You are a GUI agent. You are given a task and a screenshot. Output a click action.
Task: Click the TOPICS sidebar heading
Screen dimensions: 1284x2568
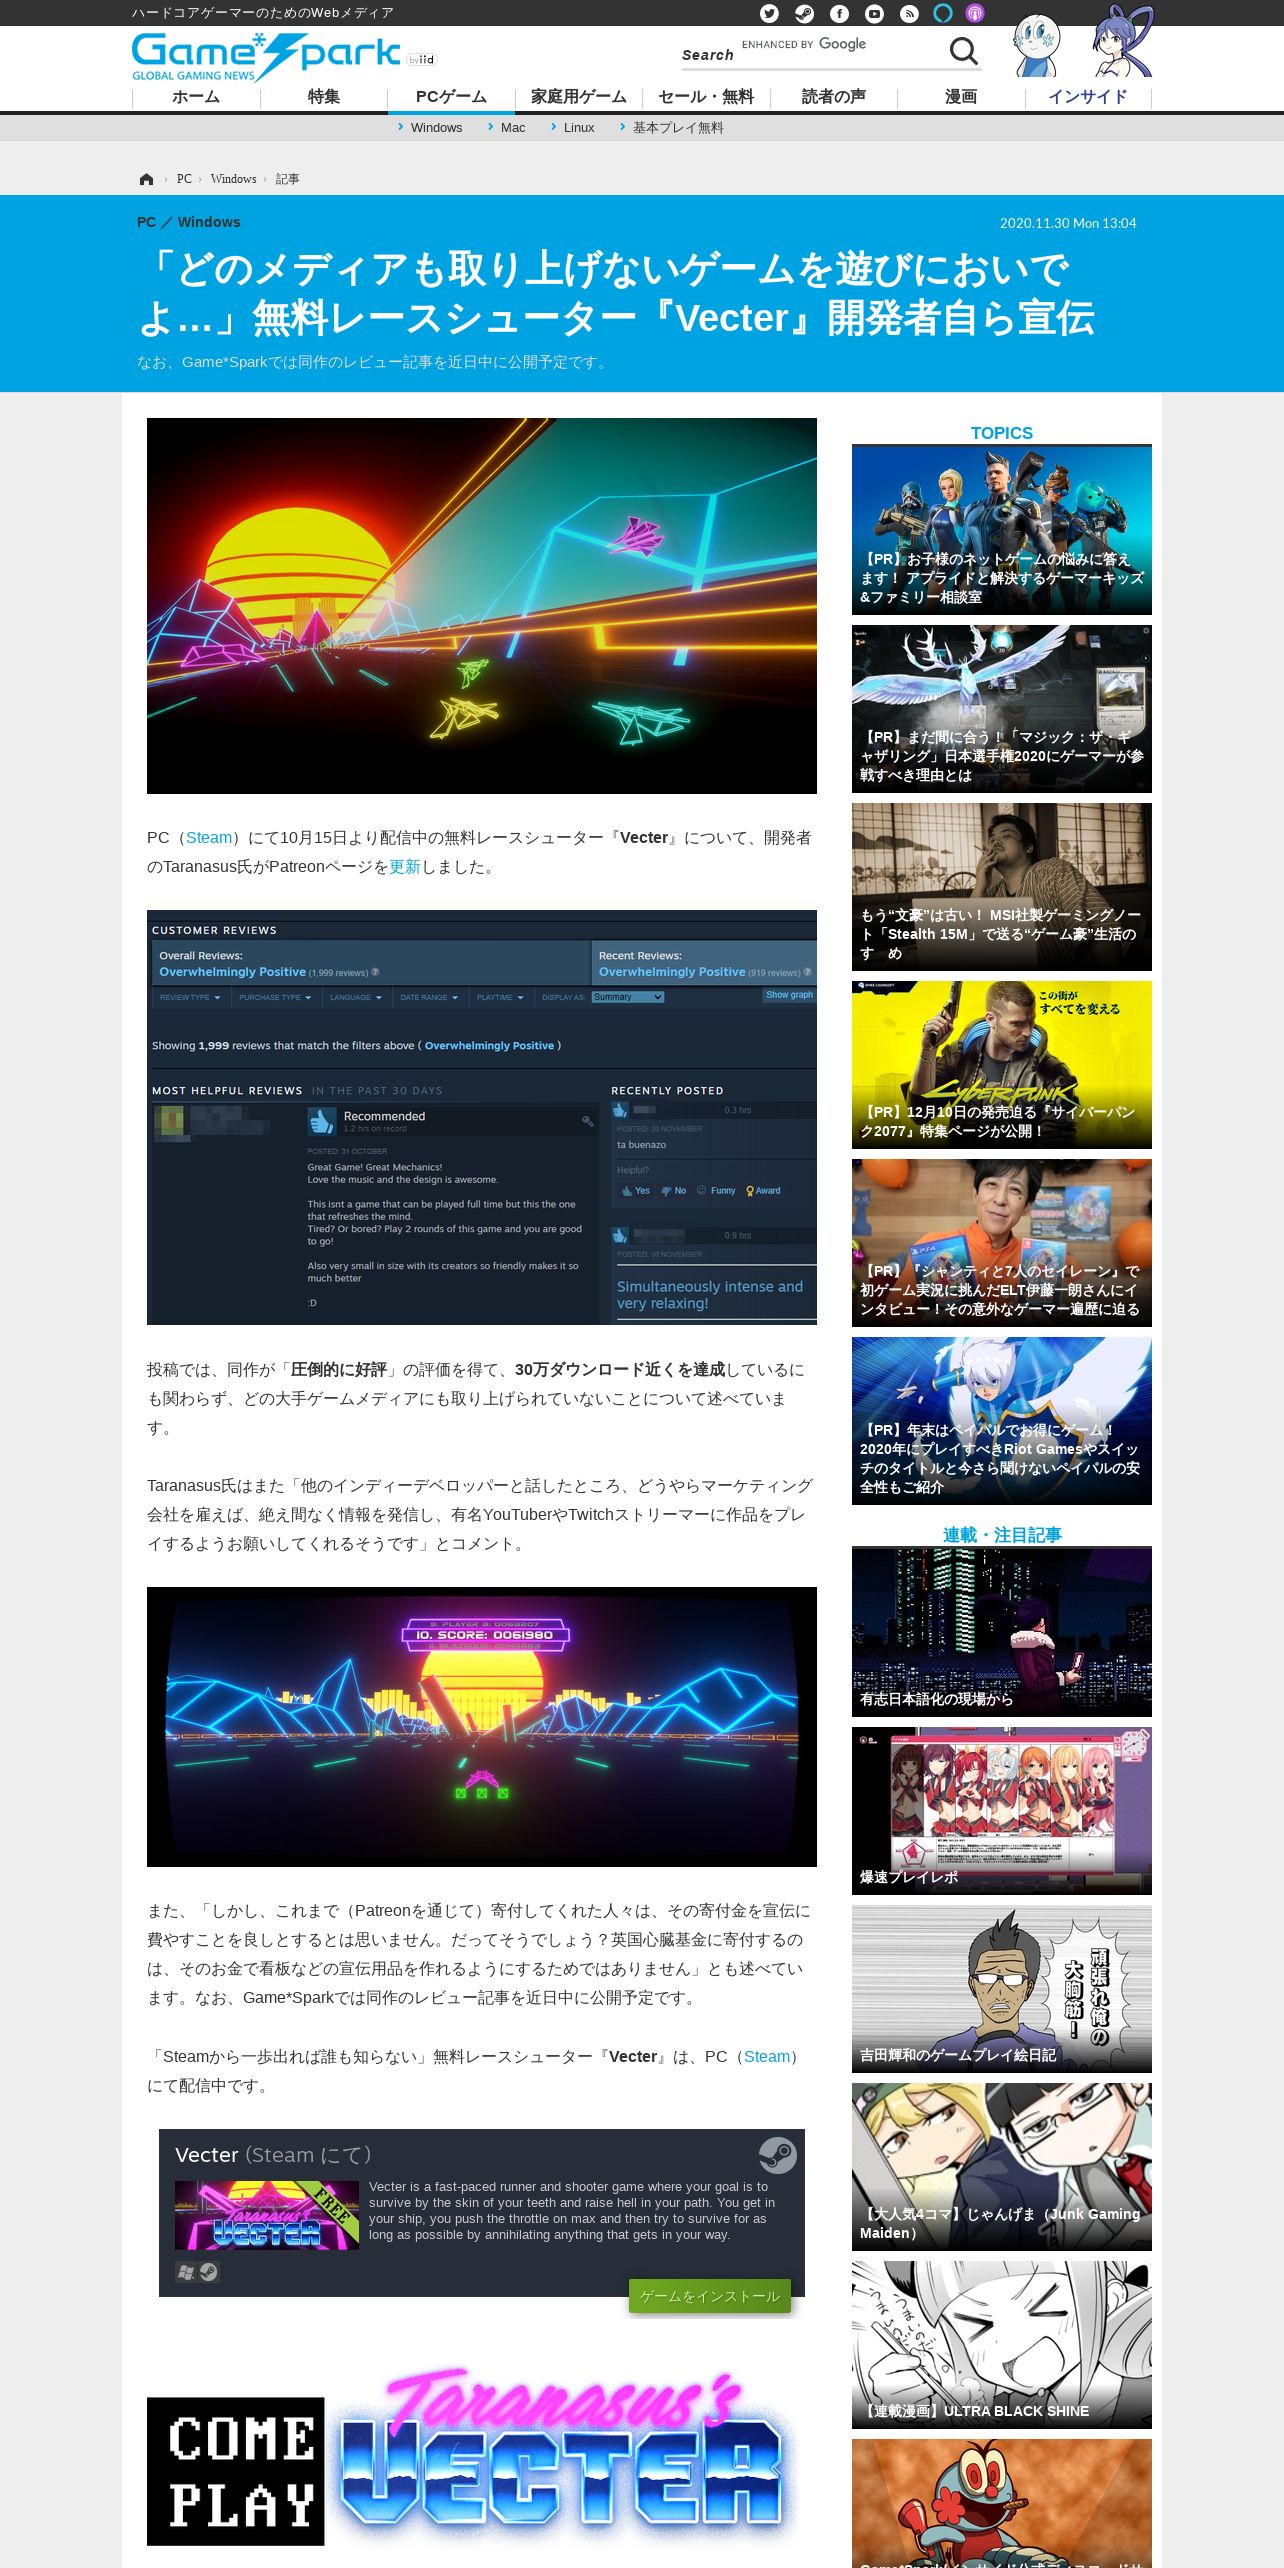[1002, 433]
